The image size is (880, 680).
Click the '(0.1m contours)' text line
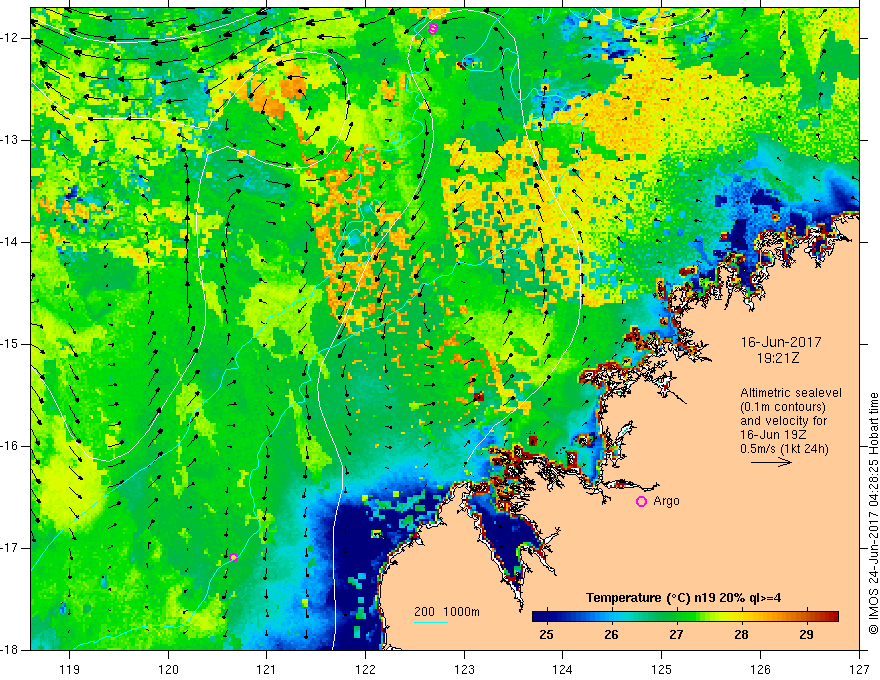783,407
